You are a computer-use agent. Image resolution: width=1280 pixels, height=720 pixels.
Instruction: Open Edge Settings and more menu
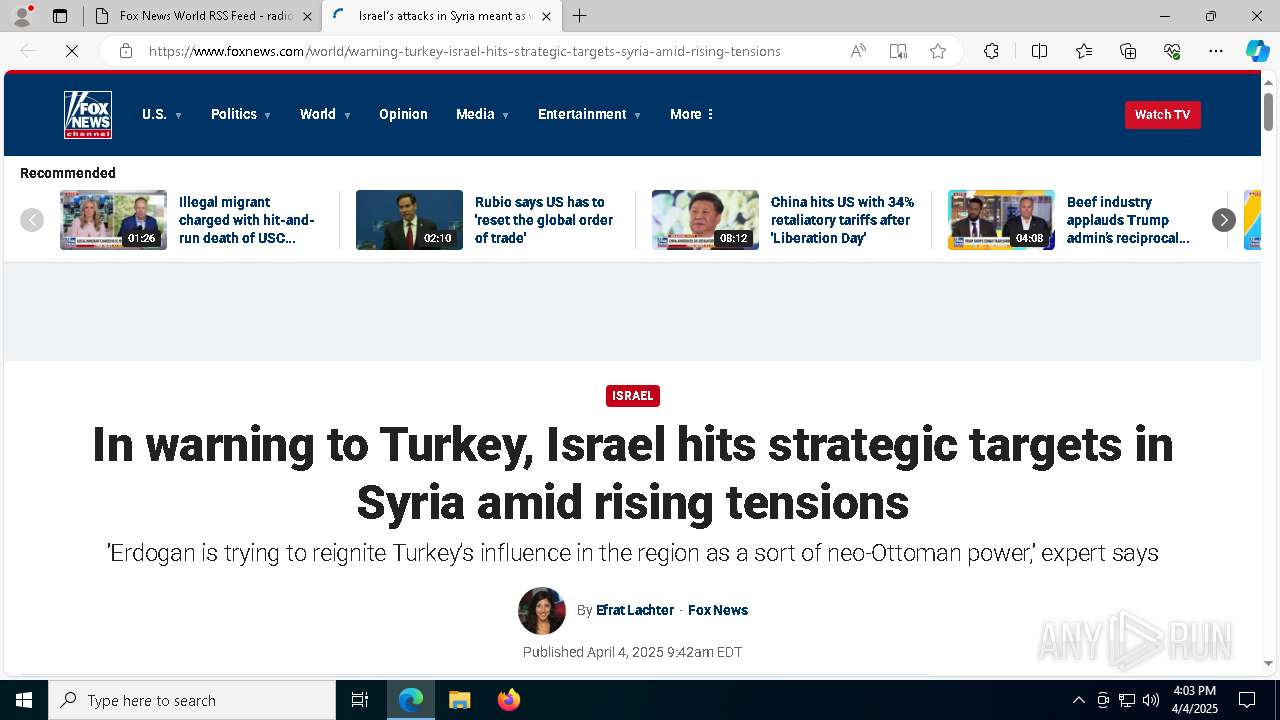(1216, 51)
